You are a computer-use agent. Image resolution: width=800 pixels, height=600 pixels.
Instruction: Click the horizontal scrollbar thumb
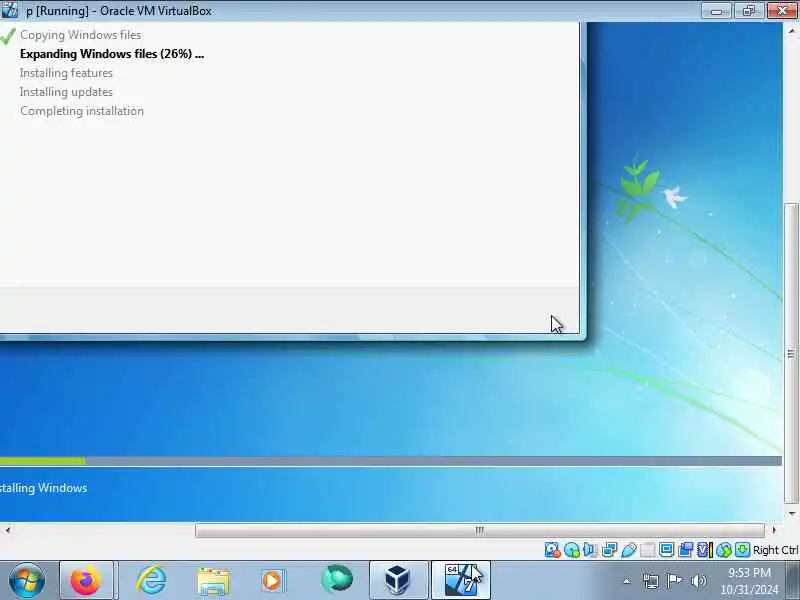point(480,531)
